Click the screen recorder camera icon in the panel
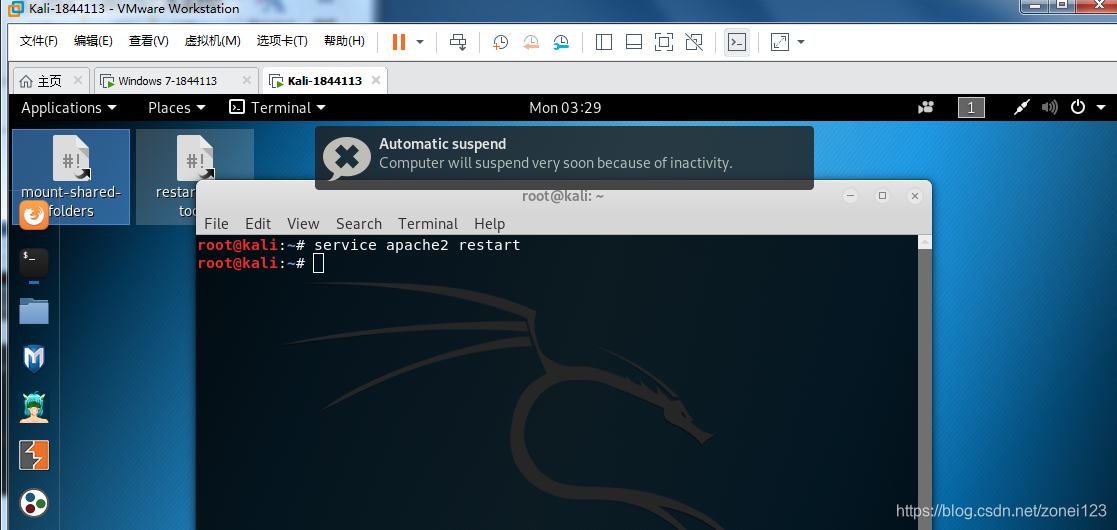 926,108
